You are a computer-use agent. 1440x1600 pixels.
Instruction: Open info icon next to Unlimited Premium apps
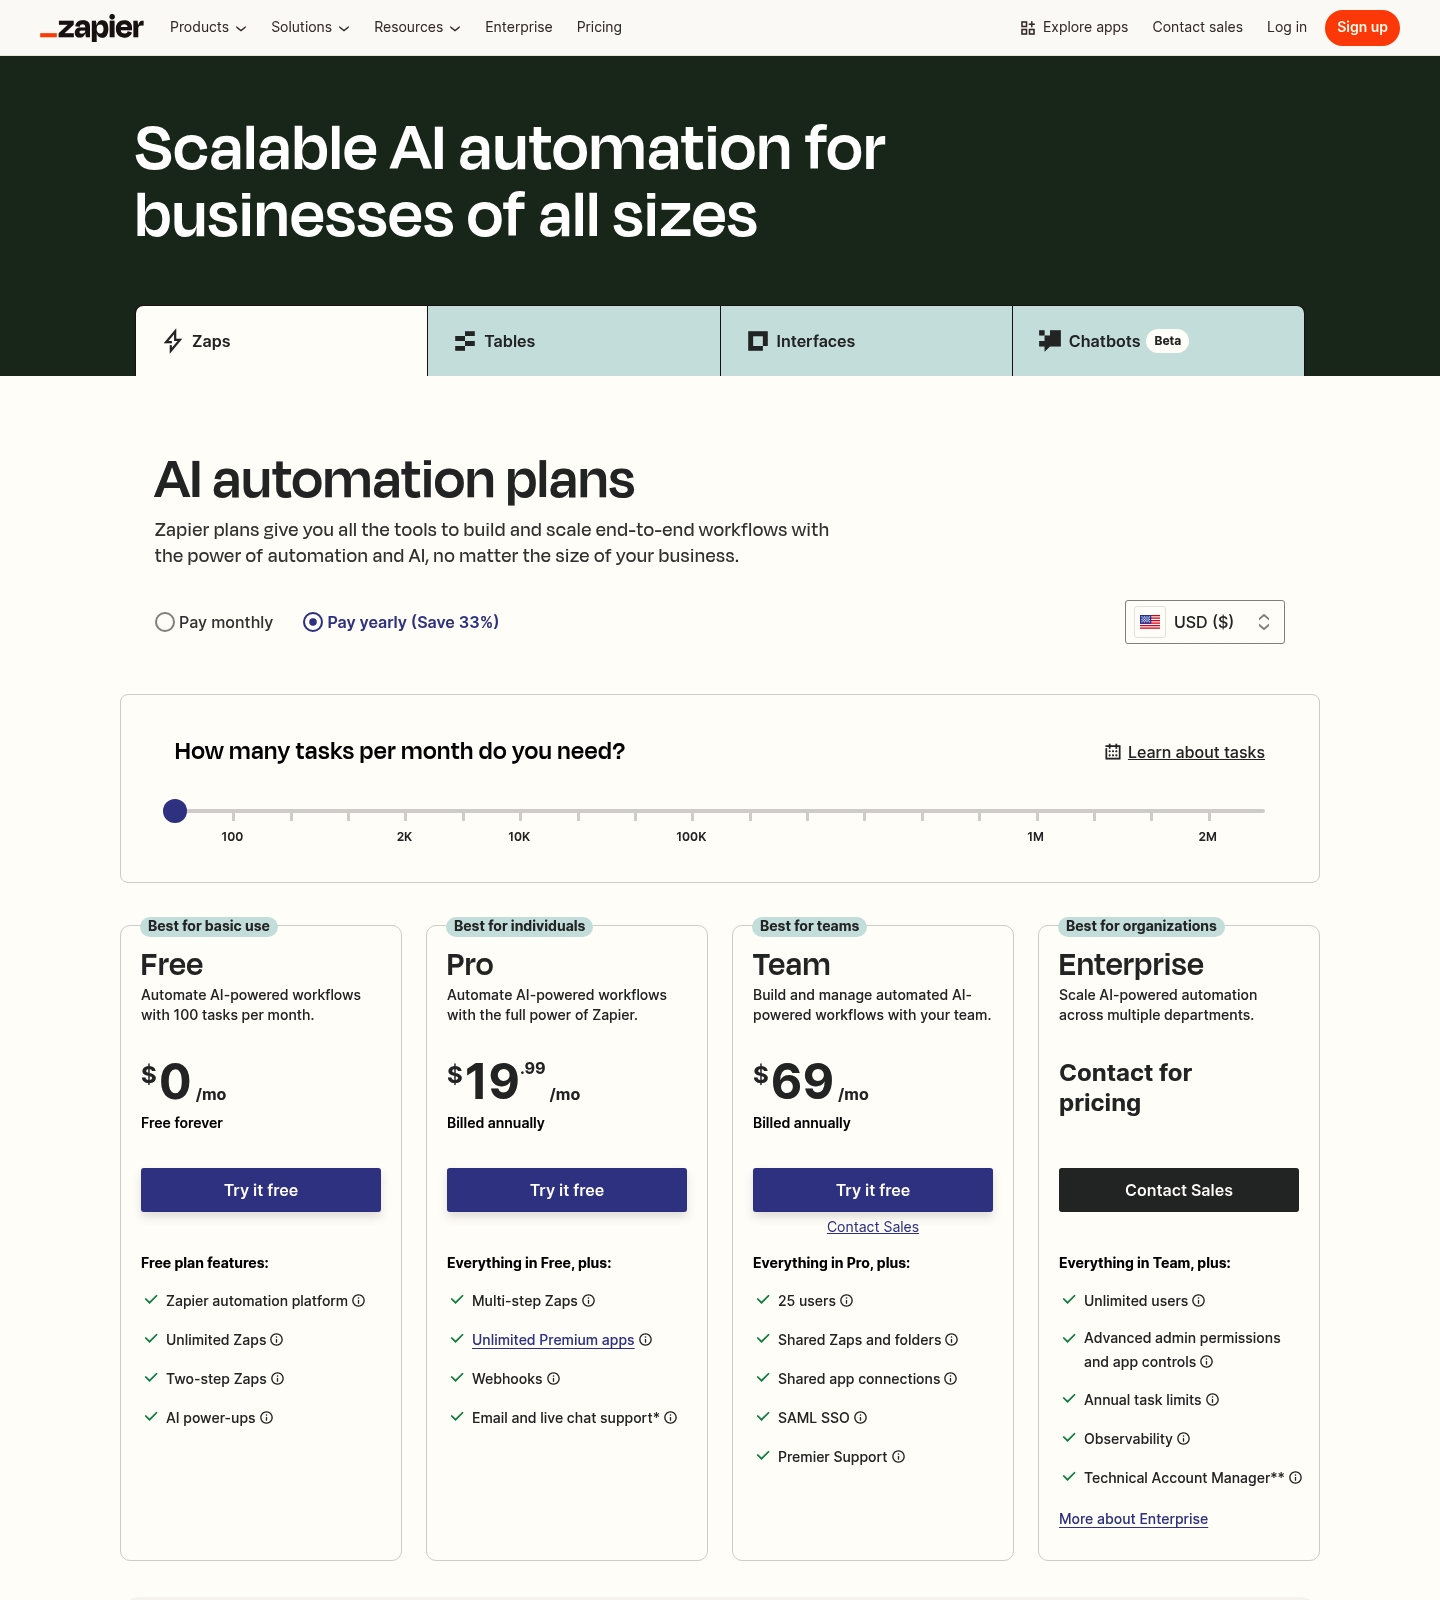pyautogui.click(x=646, y=1340)
